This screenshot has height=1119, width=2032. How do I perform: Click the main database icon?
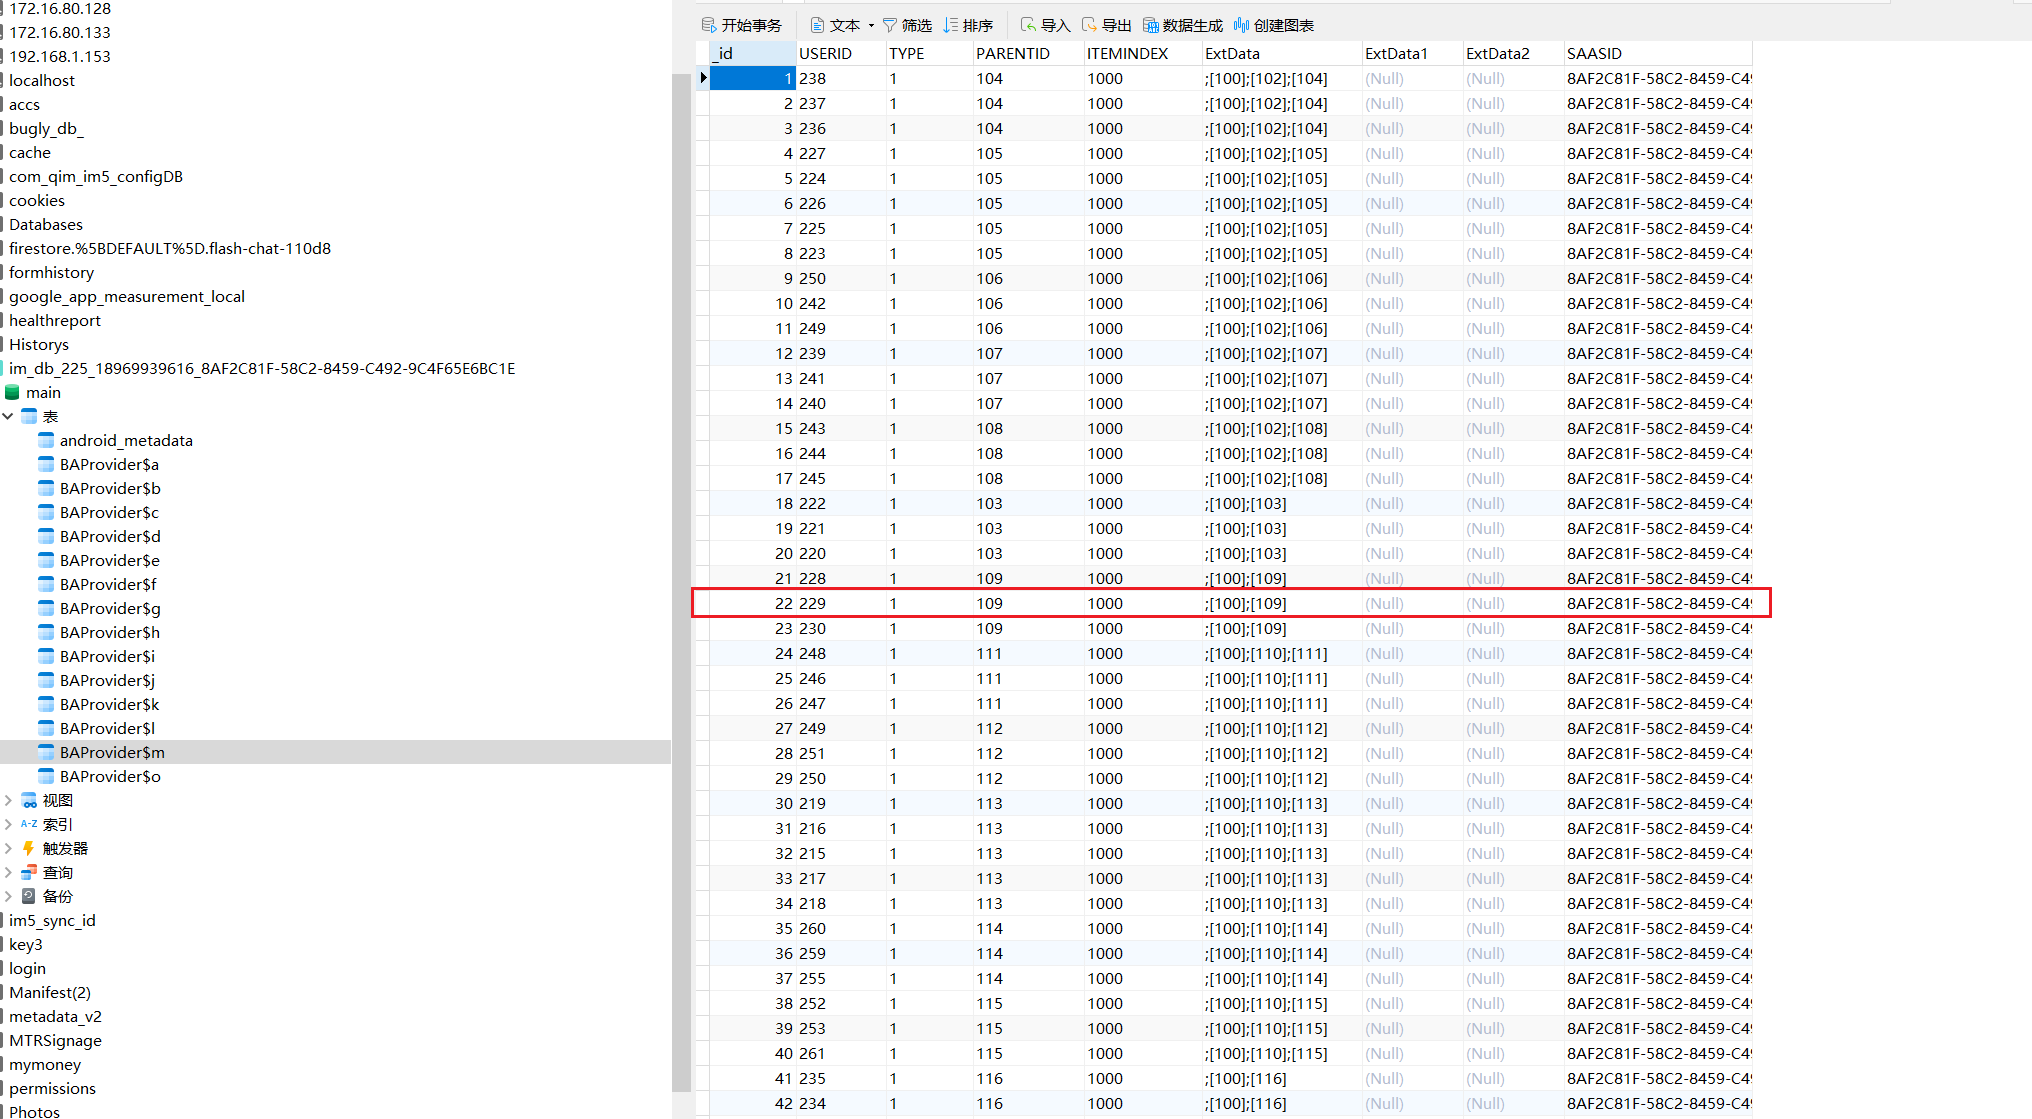13,393
